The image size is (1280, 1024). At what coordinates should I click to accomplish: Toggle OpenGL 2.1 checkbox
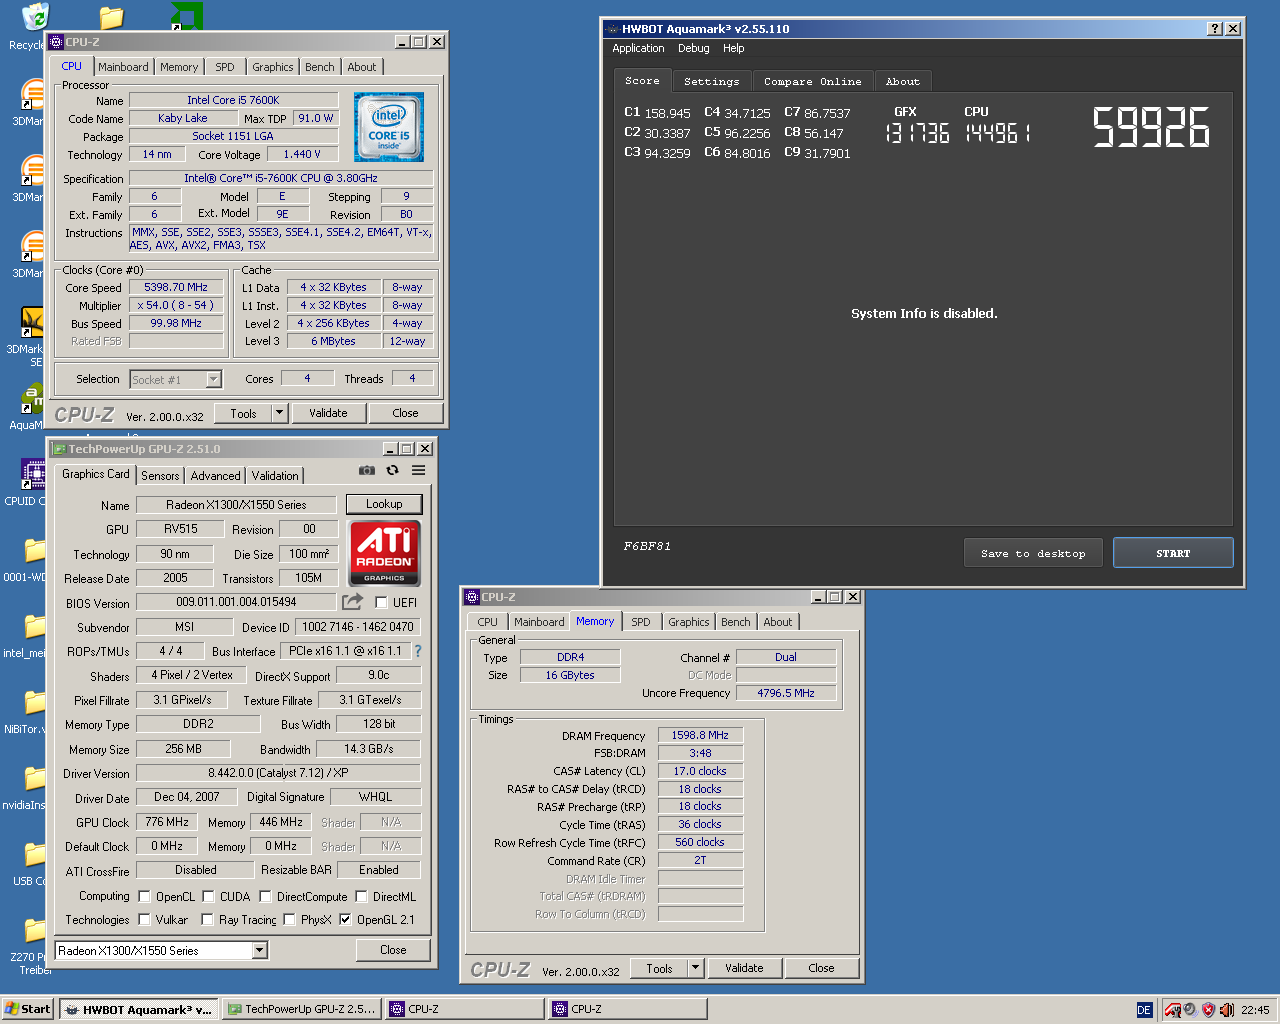point(345,919)
